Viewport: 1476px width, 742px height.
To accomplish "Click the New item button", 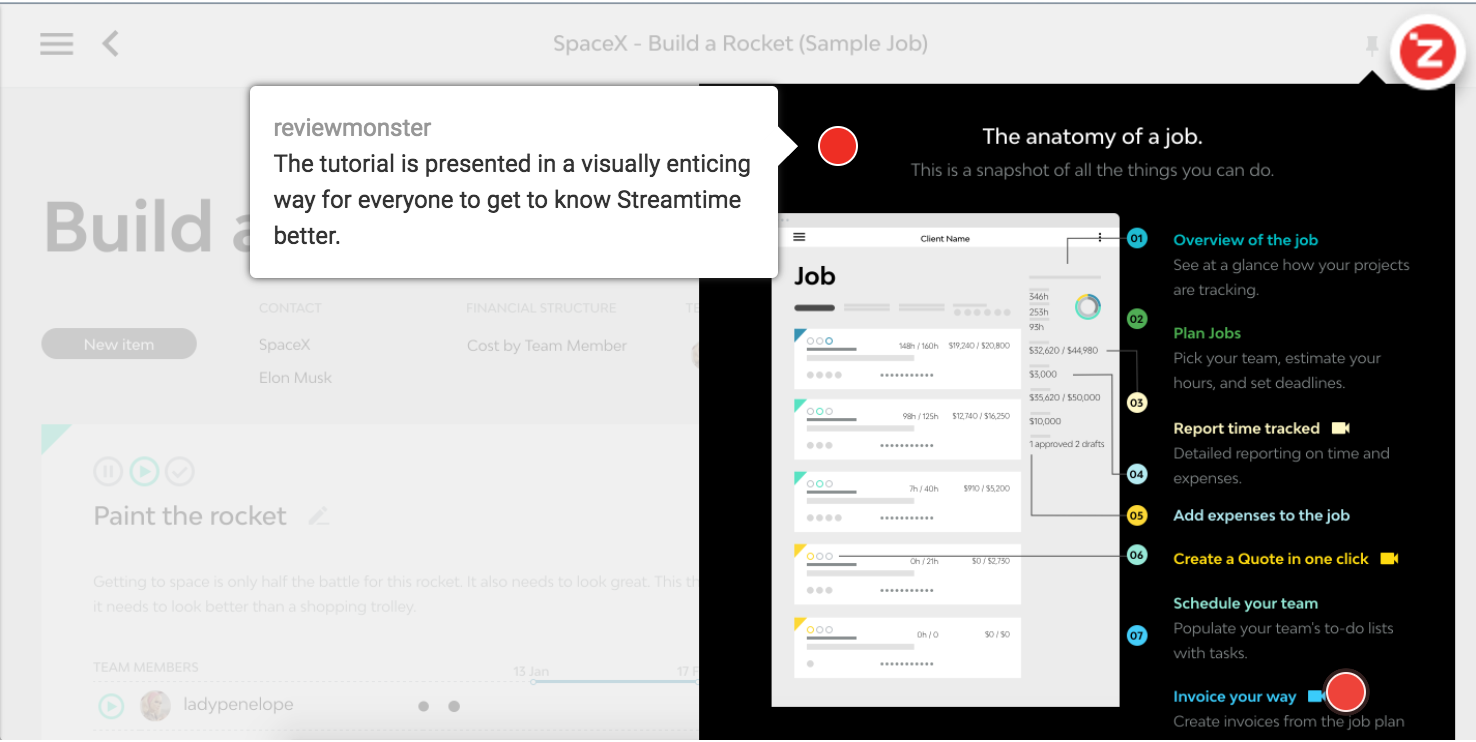I will point(119,344).
